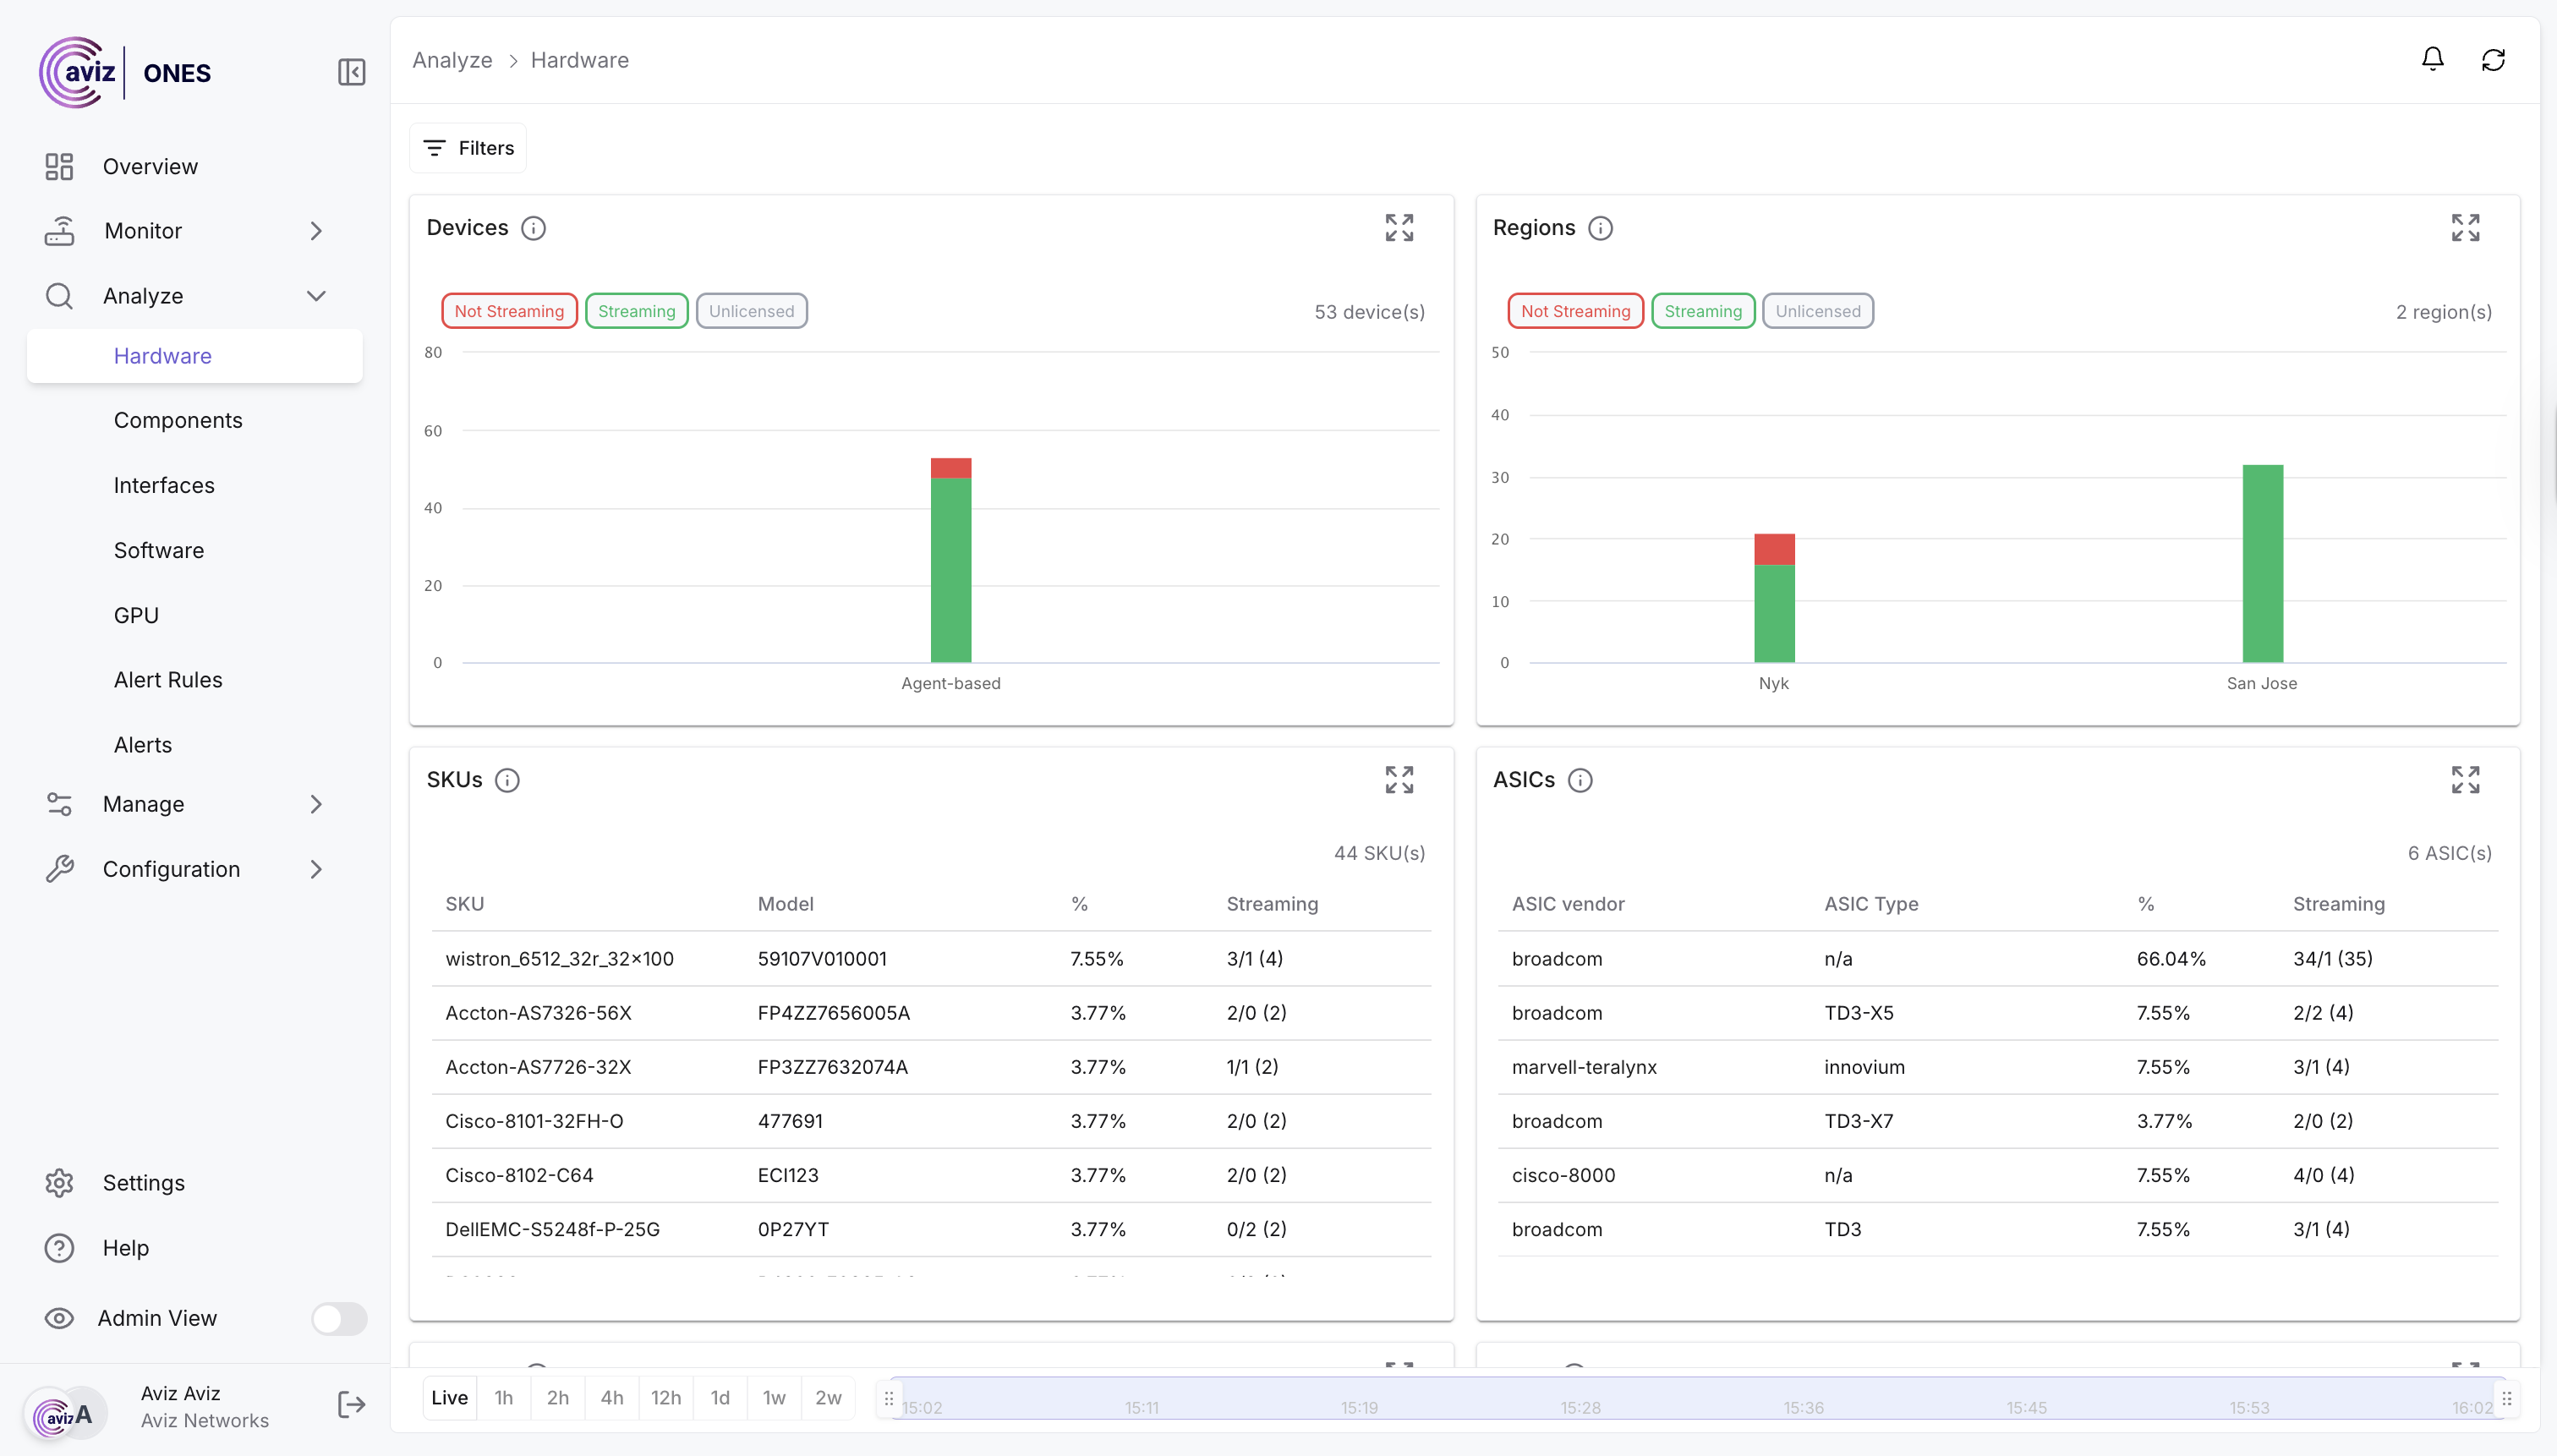This screenshot has height=1456, width=2557.
Task: Show info for ASICs panel
Action: (x=1580, y=780)
